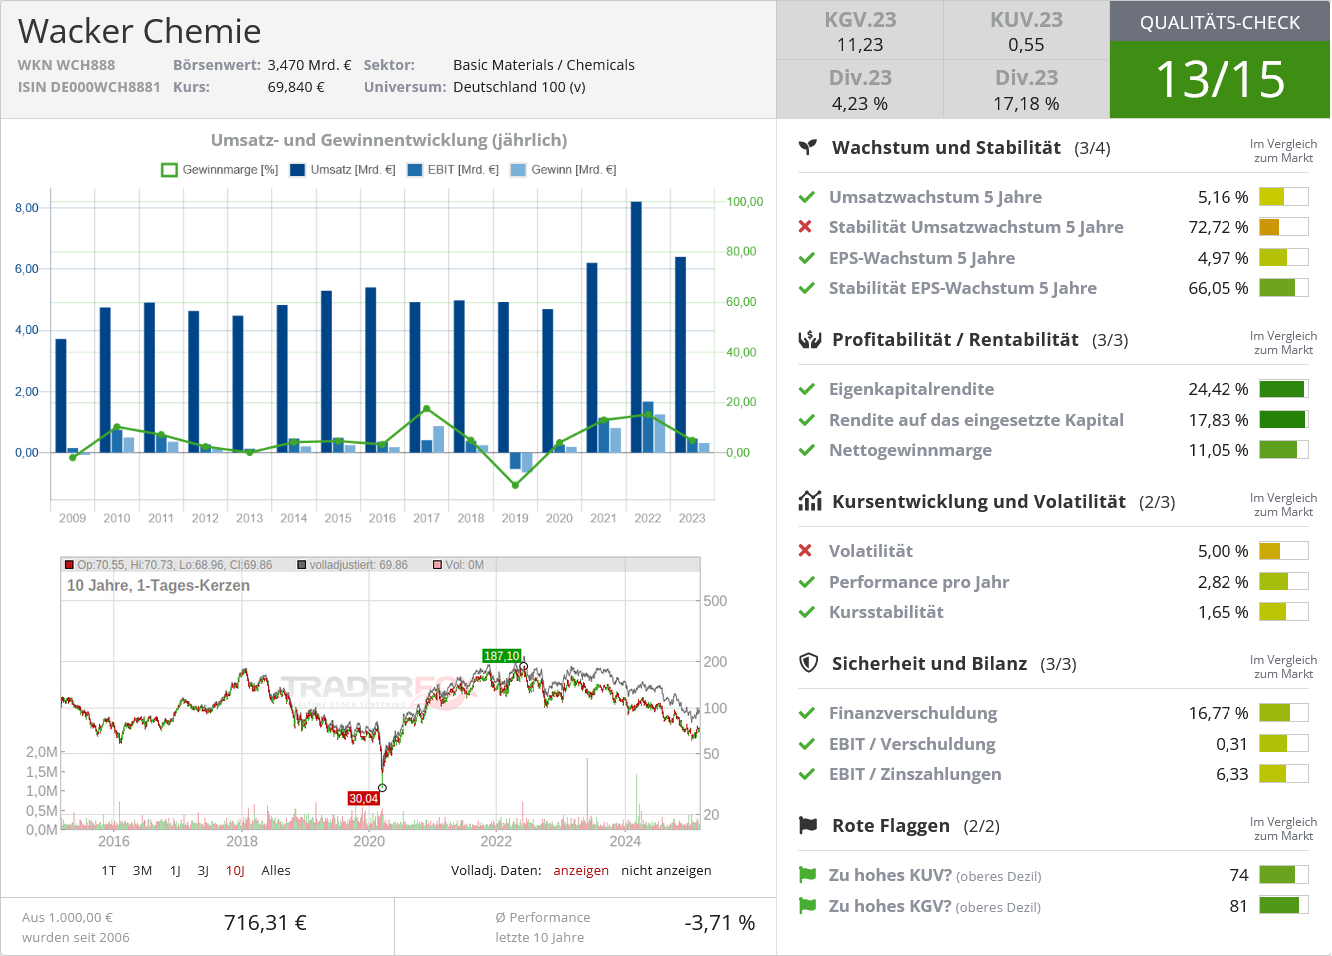The height and width of the screenshot is (956, 1332).
Task: Click checkmark next to Rendite auf das eingesetzte Kapital
Action: [806, 420]
